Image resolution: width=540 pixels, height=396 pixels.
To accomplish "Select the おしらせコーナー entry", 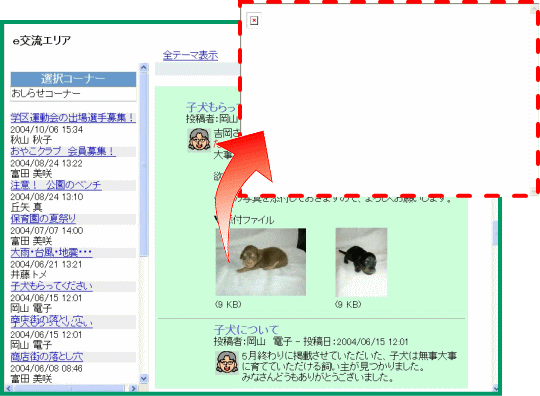I will point(73,94).
